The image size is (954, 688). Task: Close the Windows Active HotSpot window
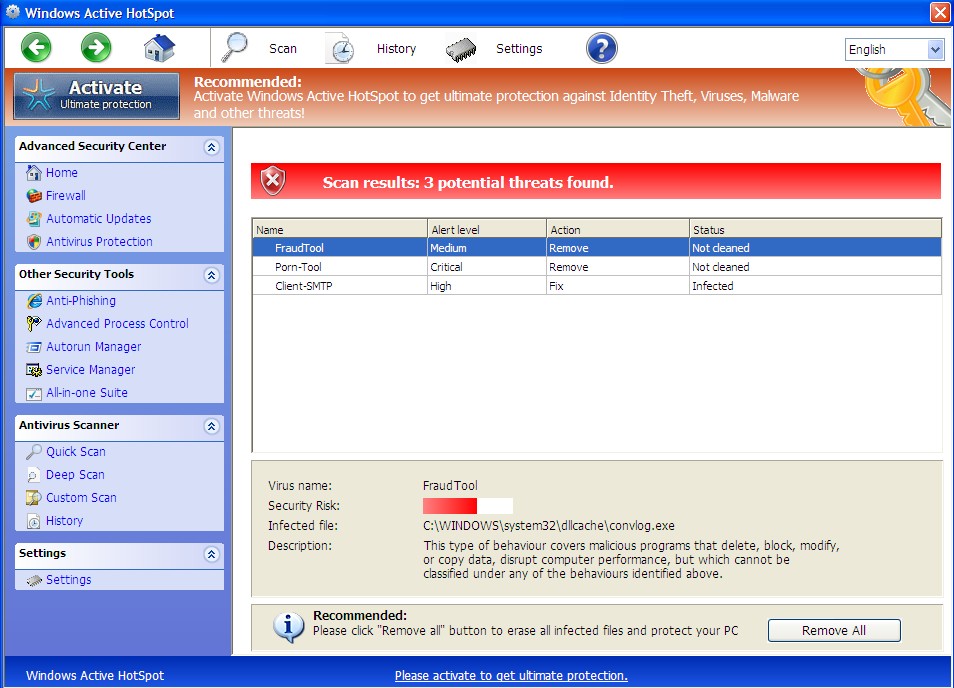[x=940, y=12]
